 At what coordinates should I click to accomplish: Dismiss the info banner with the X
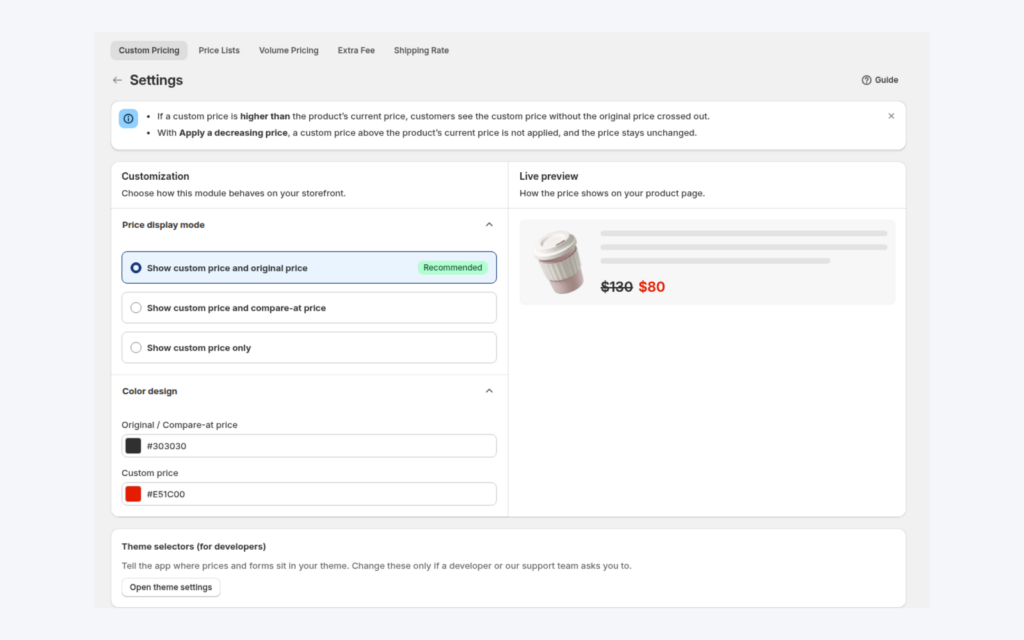(x=891, y=116)
